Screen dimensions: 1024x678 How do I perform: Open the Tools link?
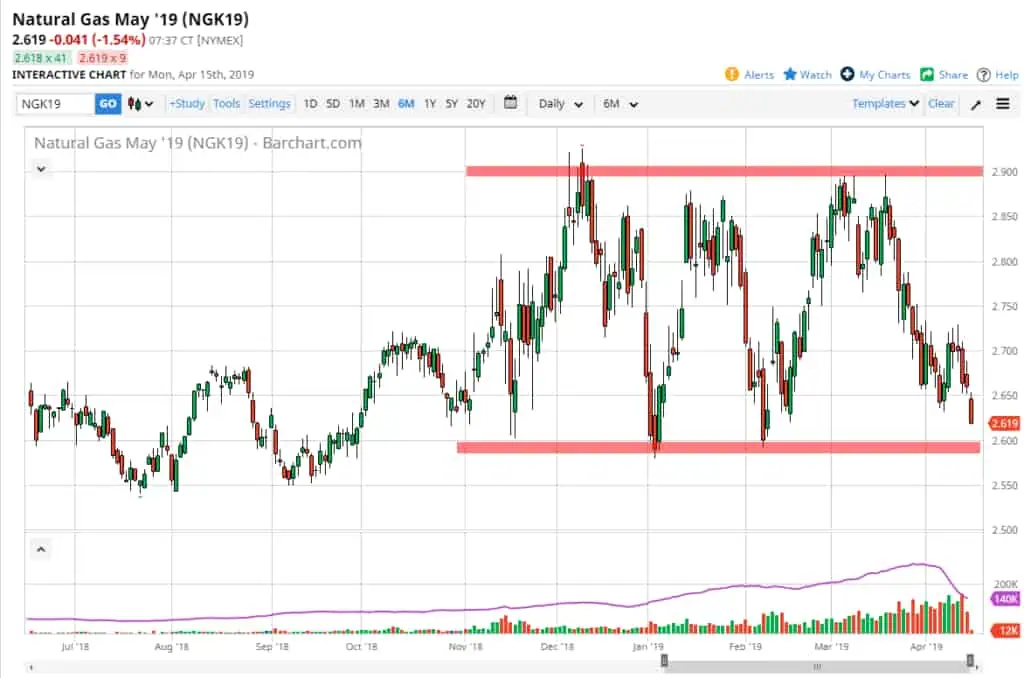(x=227, y=103)
